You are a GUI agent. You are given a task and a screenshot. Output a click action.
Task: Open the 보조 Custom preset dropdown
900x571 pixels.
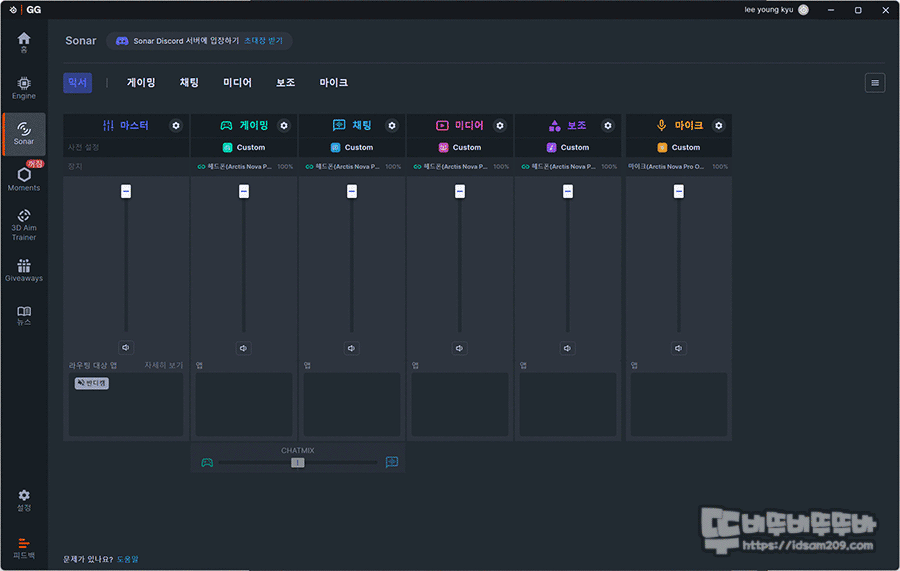[568, 147]
